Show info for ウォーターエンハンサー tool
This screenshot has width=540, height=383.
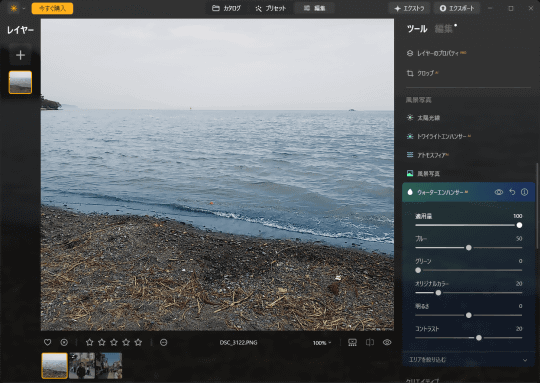coord(524,192)
